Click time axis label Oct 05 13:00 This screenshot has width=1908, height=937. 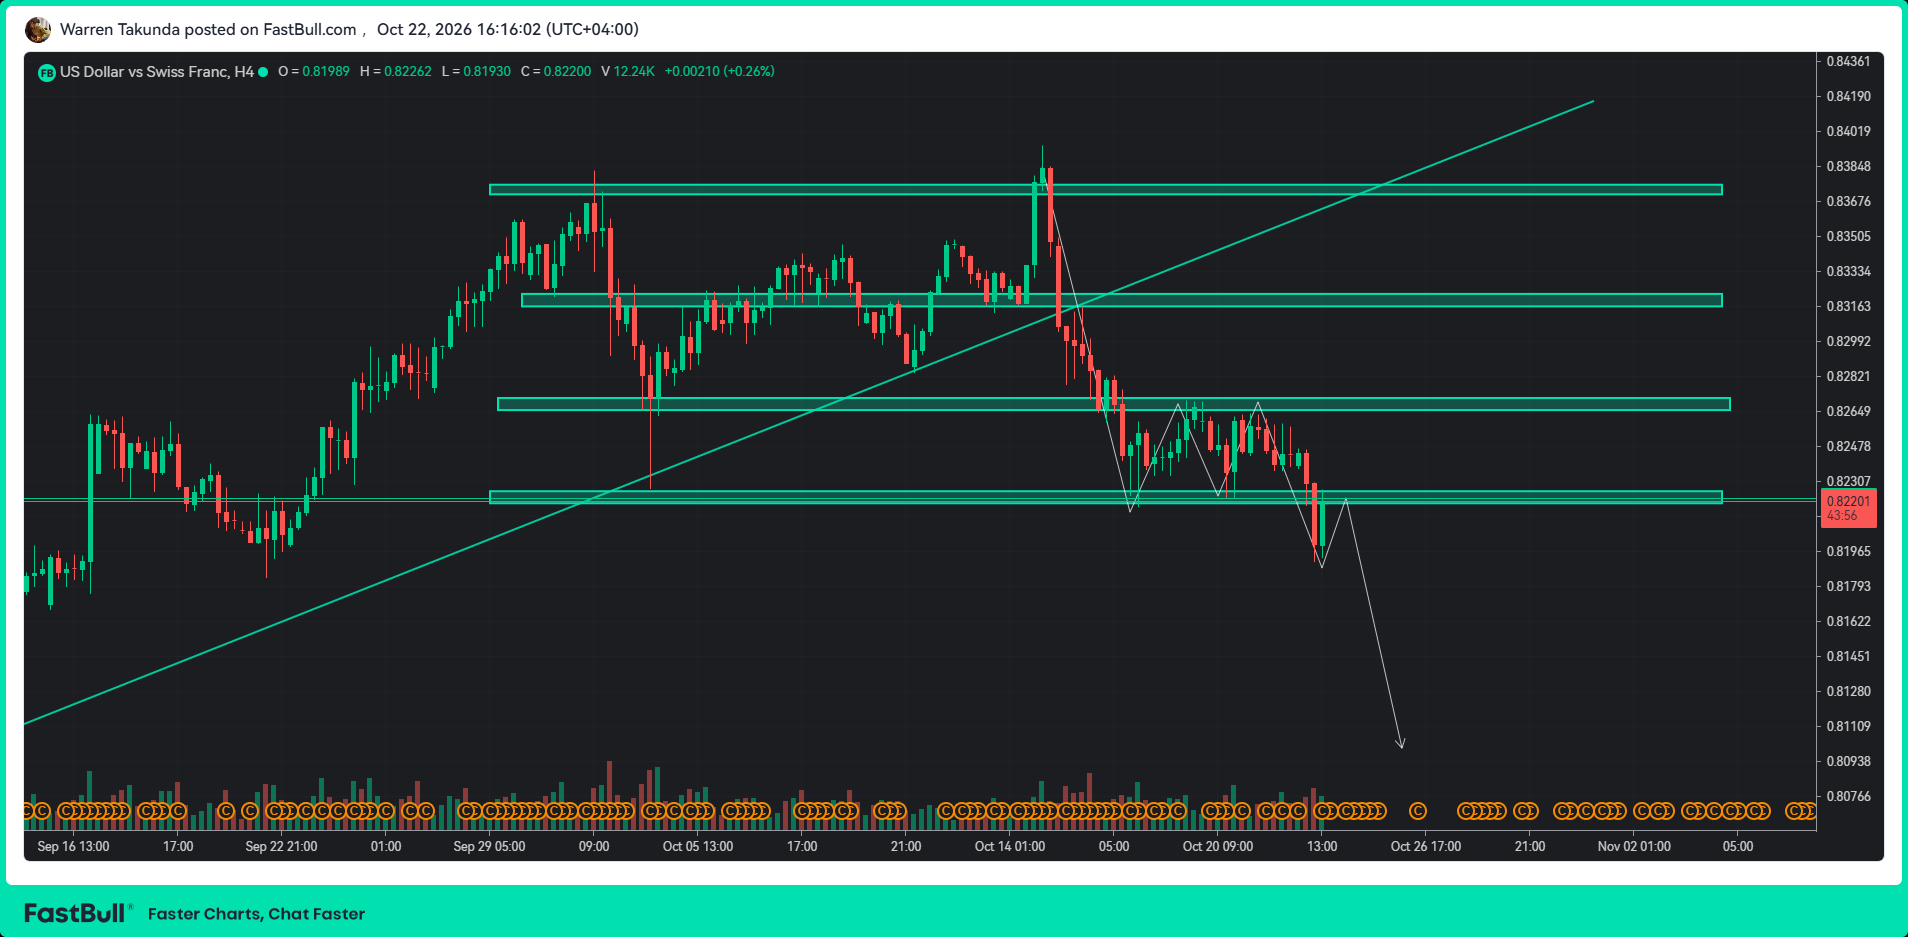pos(698,846)
